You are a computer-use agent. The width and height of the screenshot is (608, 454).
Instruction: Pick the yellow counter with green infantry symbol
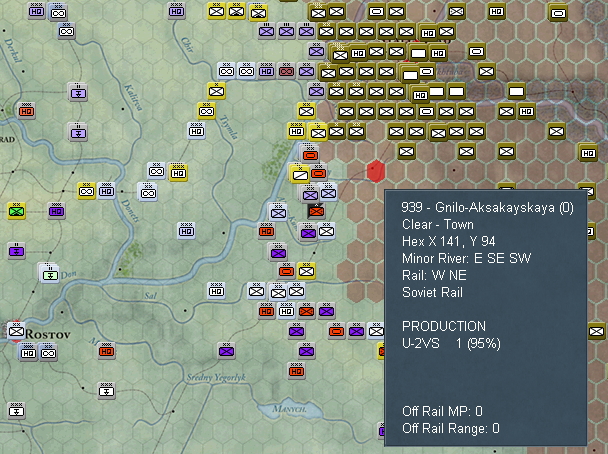(16, 211)
